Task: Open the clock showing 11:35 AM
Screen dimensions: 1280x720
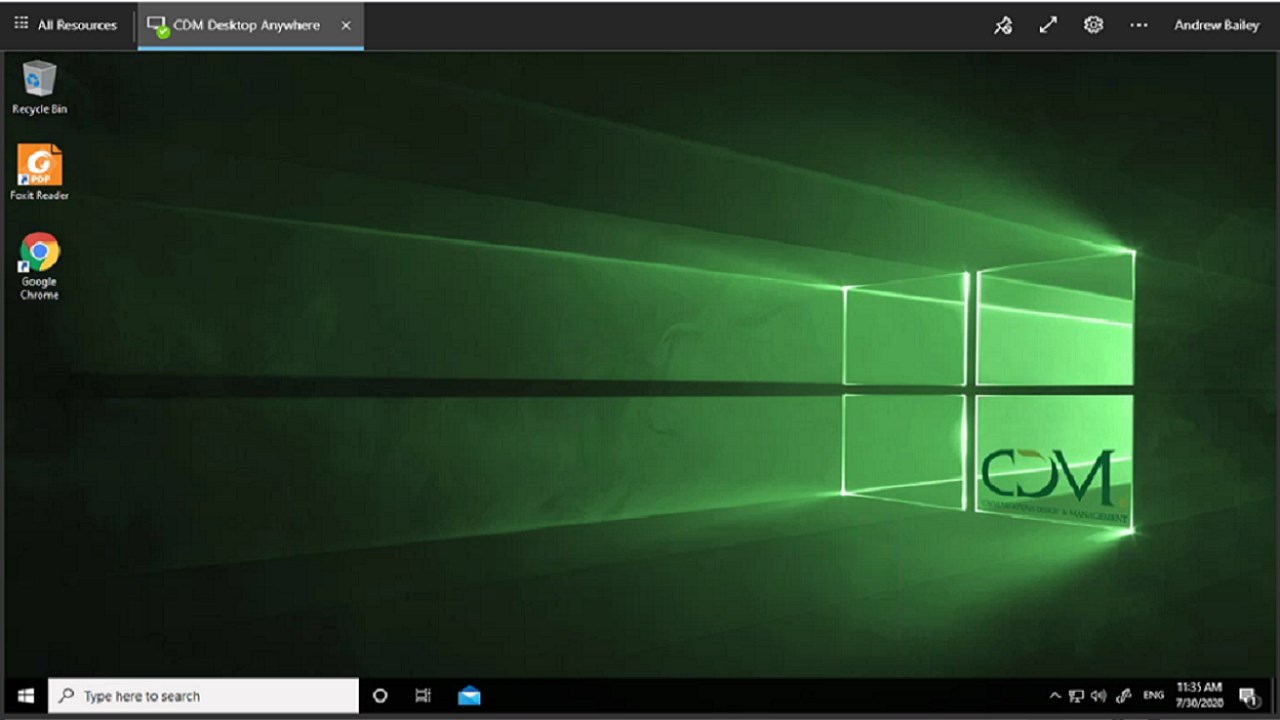Action: [1199, 695]
